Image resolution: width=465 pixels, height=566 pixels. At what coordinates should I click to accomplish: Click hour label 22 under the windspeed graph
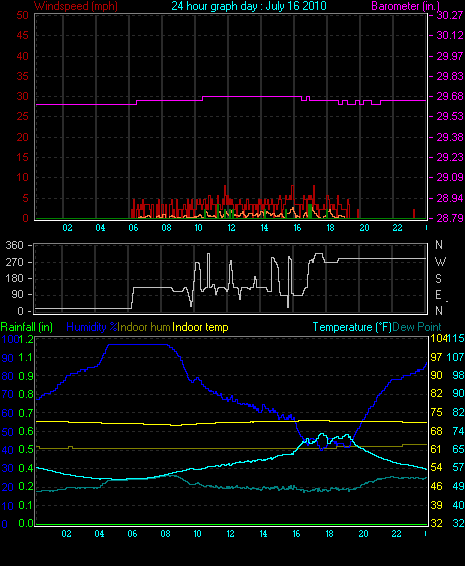397,228
